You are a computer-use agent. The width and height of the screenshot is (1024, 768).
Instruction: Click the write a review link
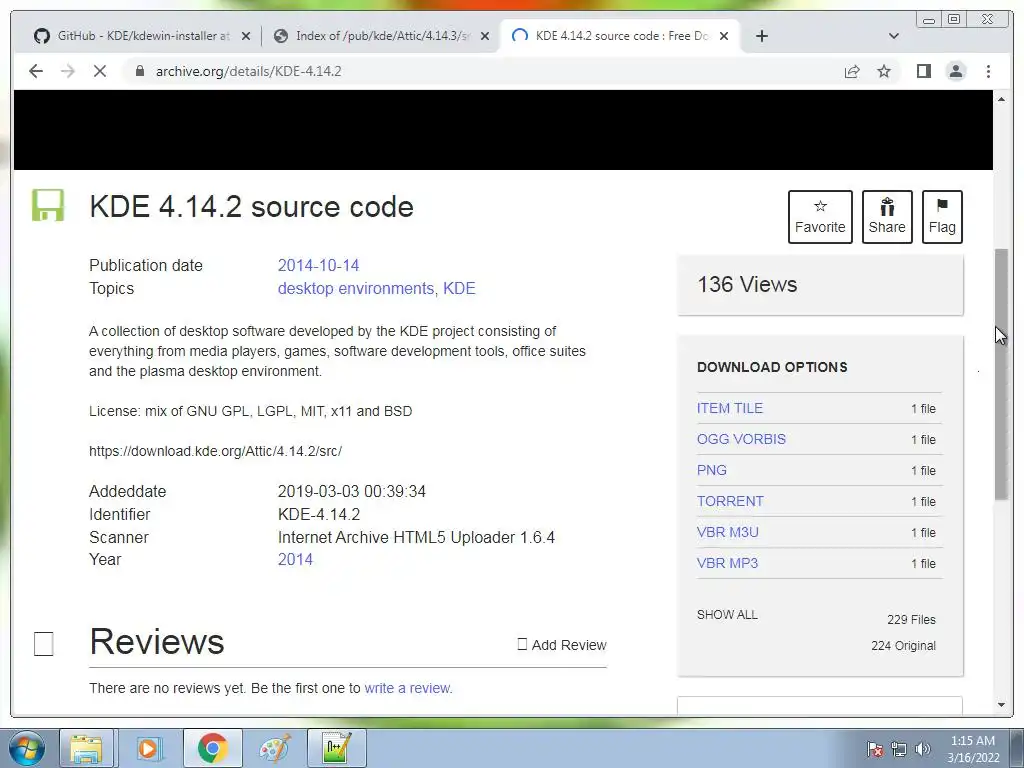[407, 688]
